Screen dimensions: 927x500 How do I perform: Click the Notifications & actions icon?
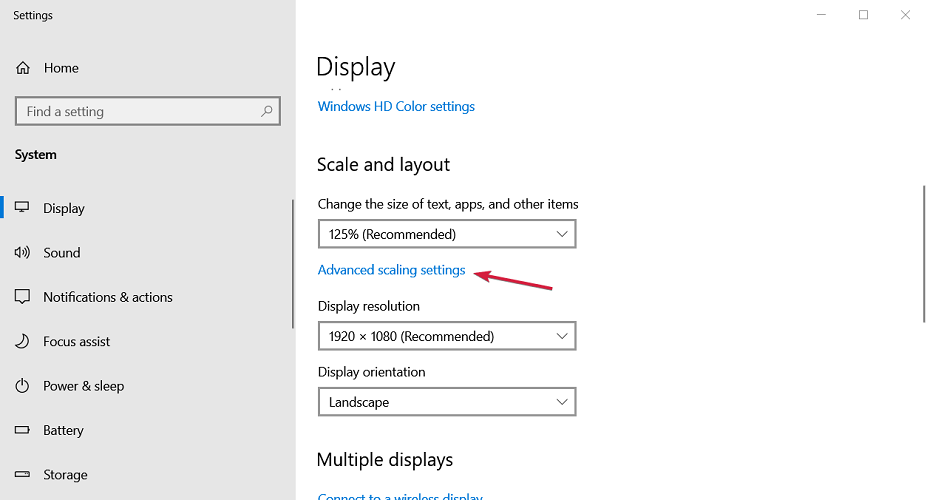pos(22,297)
